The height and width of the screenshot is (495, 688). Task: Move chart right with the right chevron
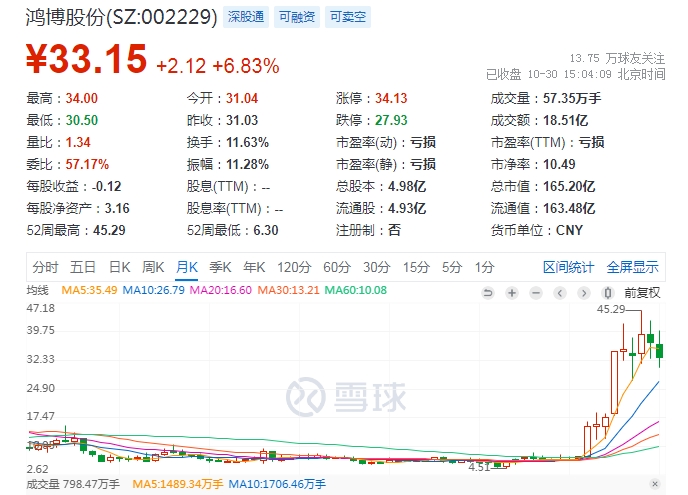(584, 293)
